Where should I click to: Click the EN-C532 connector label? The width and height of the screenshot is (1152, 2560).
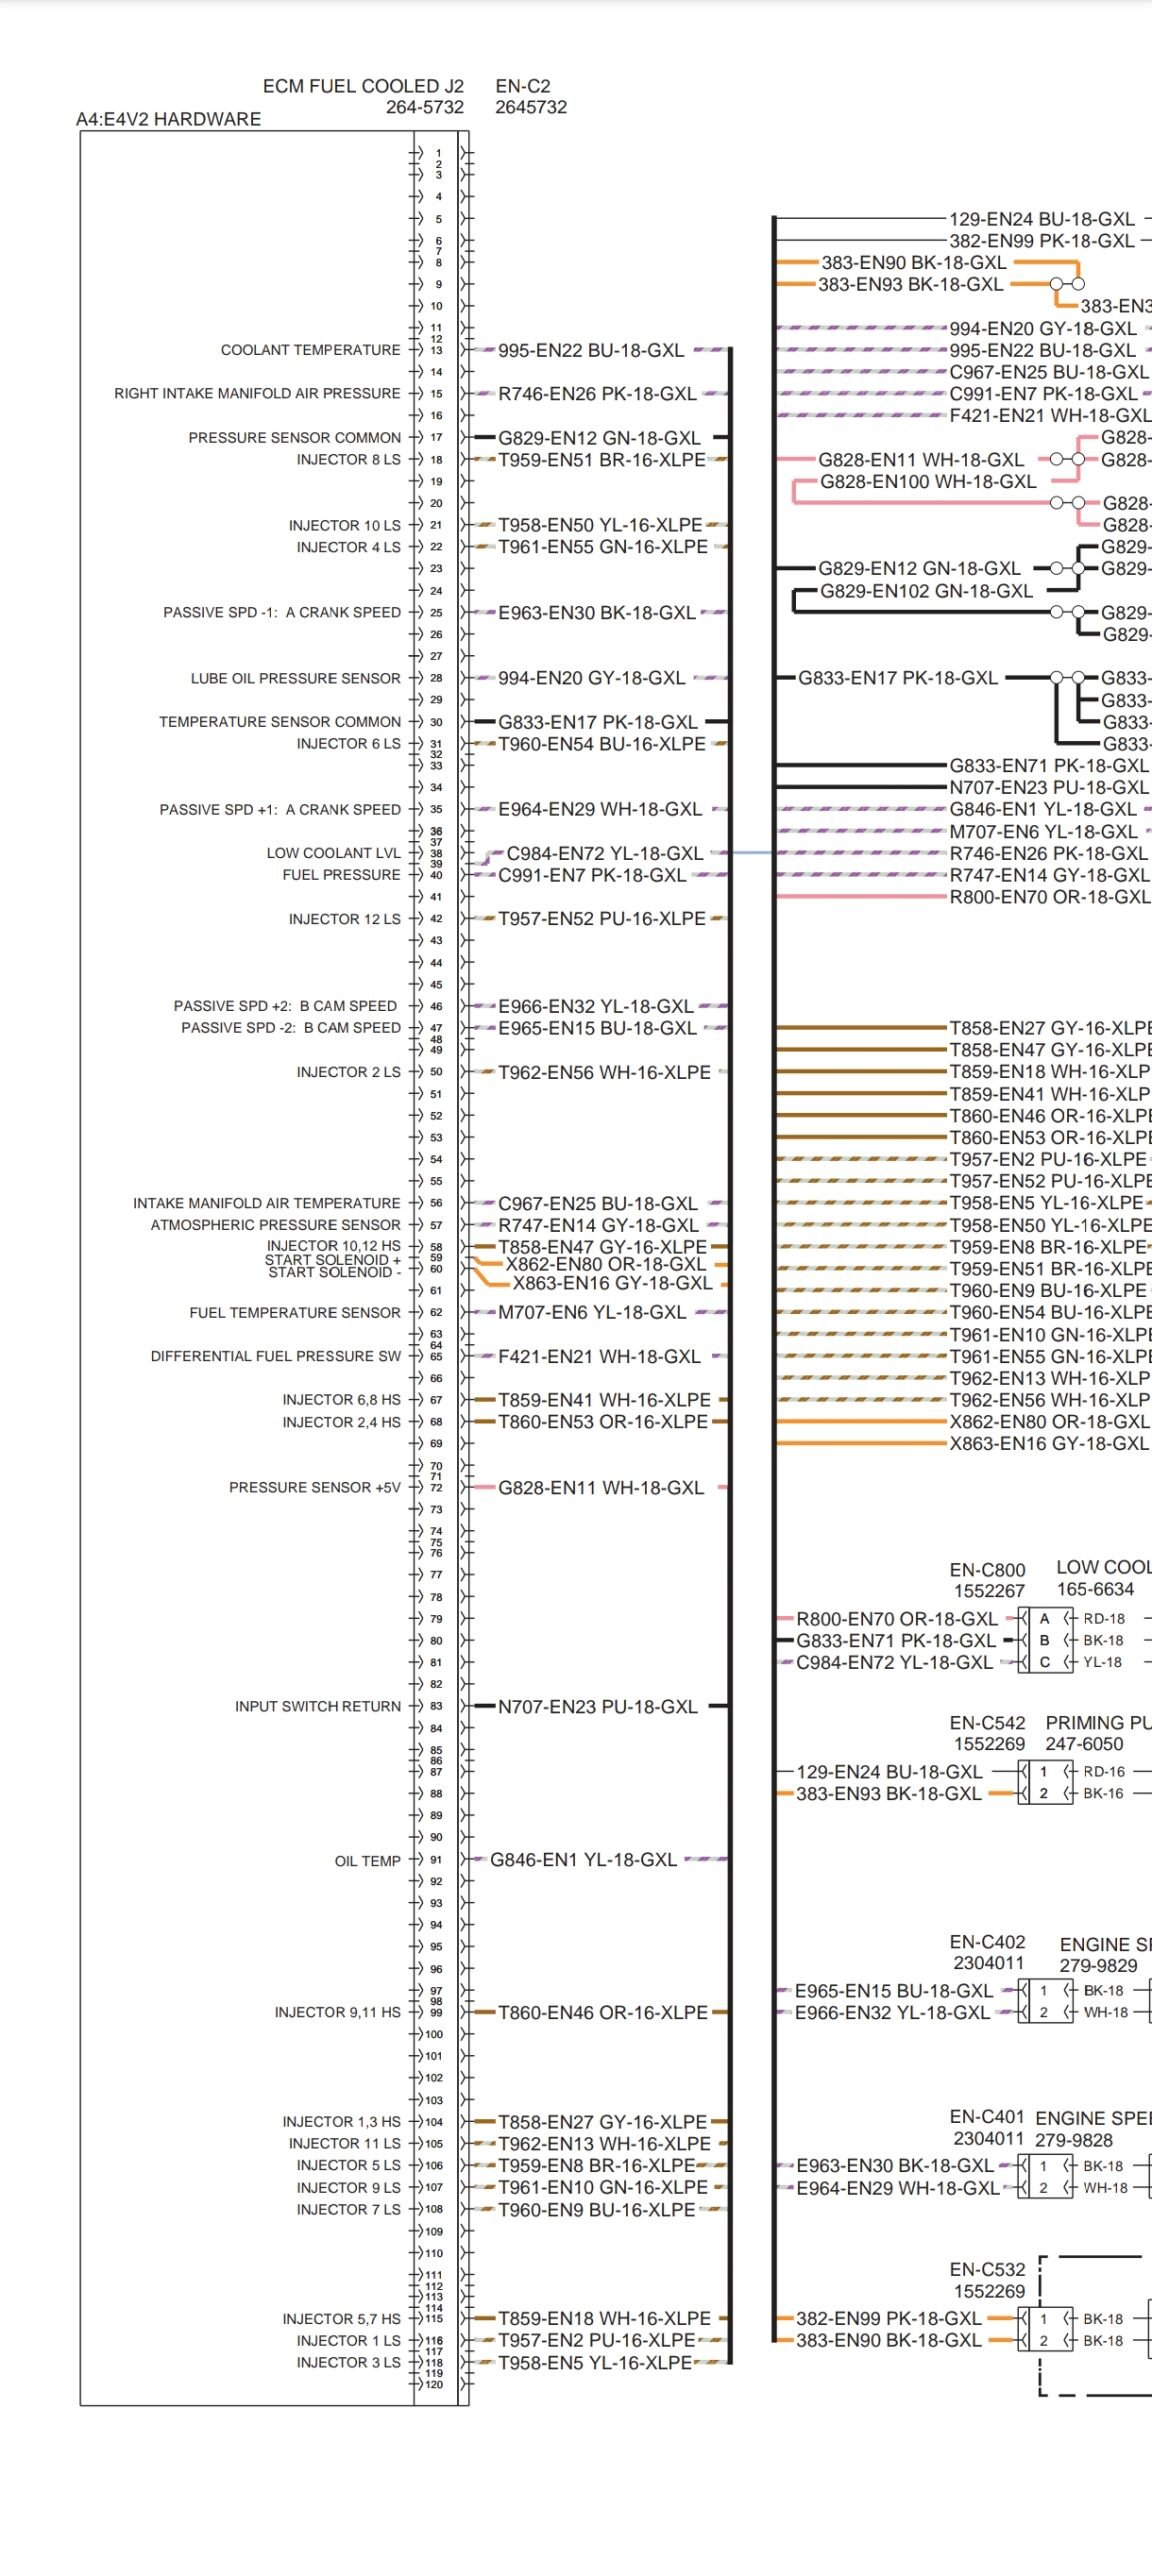tap(987, 2269)
